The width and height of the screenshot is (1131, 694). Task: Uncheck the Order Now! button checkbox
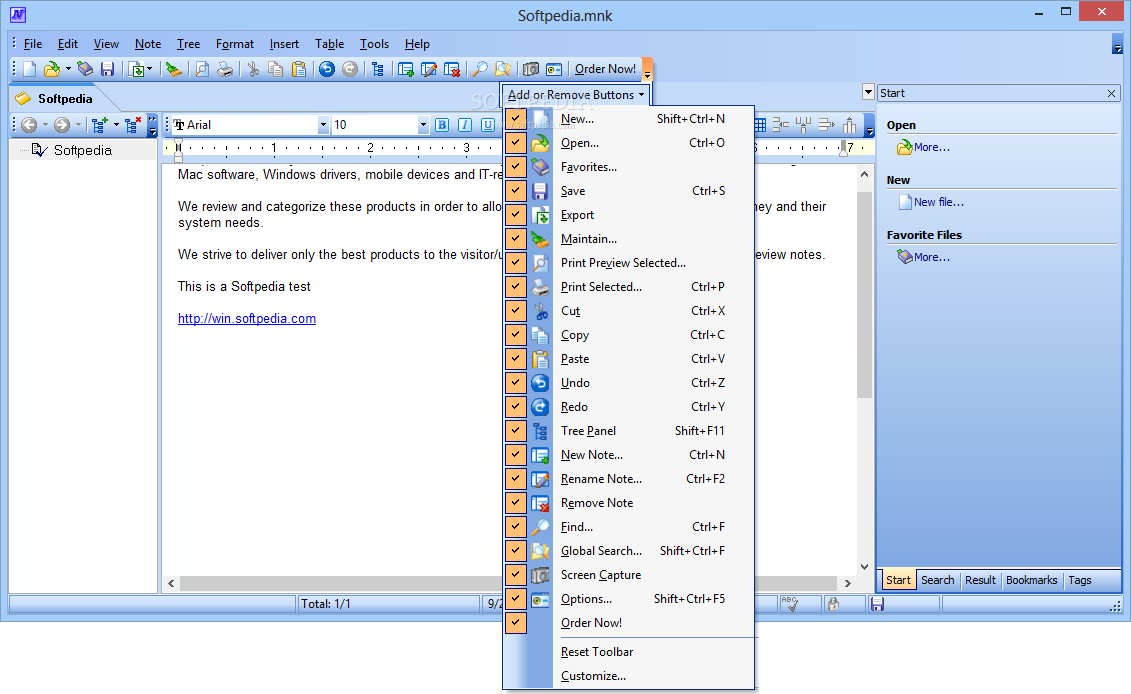coord(516,623)
